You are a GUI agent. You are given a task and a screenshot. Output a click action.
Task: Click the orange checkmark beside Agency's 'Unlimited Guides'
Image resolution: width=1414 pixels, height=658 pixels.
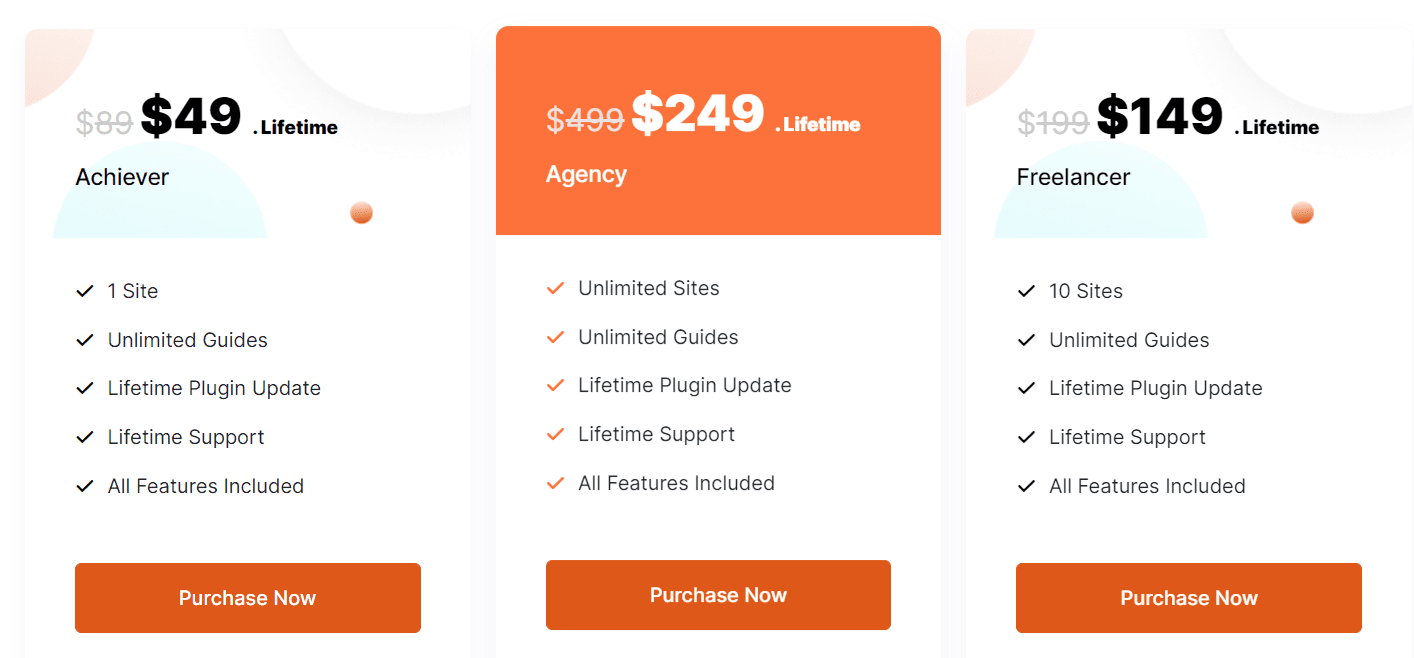click(x=555, y=337)
